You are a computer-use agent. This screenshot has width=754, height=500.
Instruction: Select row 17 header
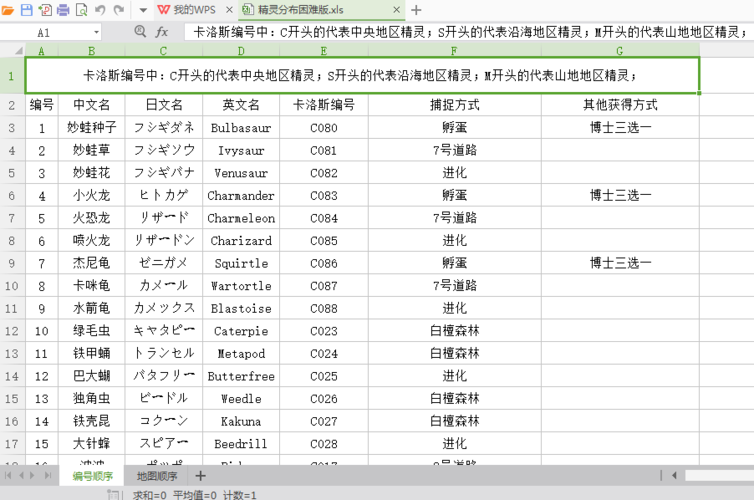coord(12,444)
